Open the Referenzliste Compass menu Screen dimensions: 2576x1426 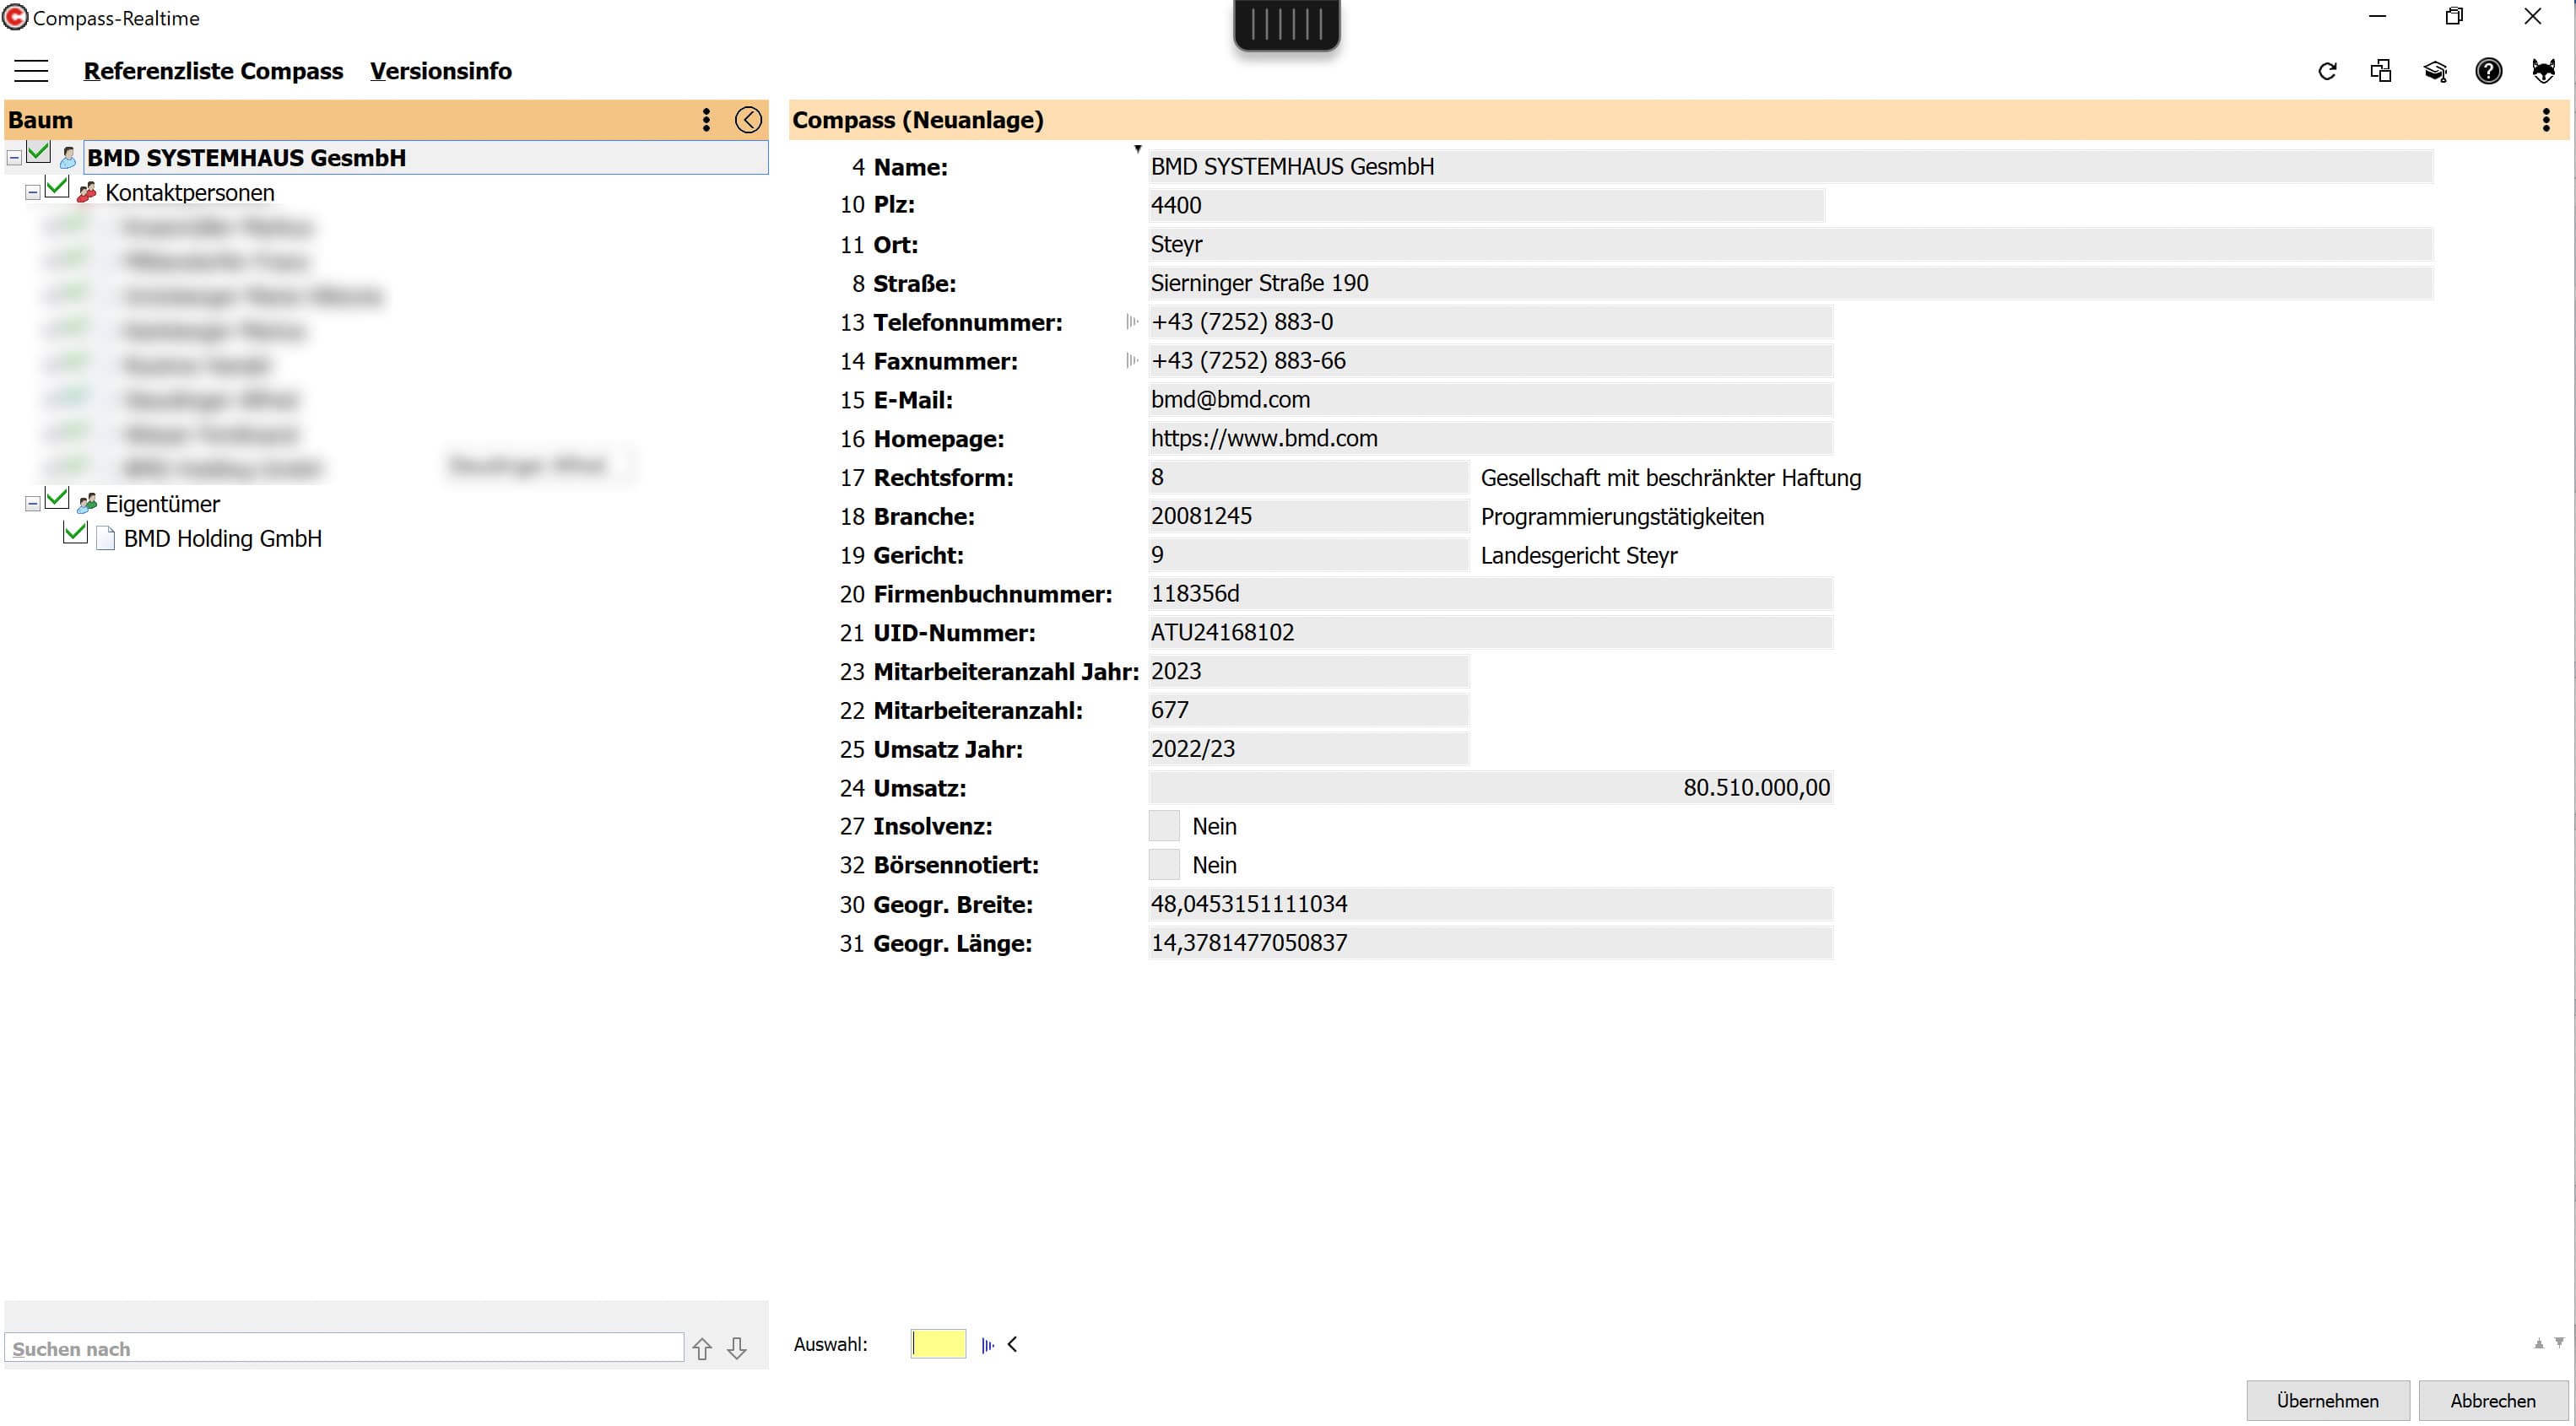pos(213,71)
